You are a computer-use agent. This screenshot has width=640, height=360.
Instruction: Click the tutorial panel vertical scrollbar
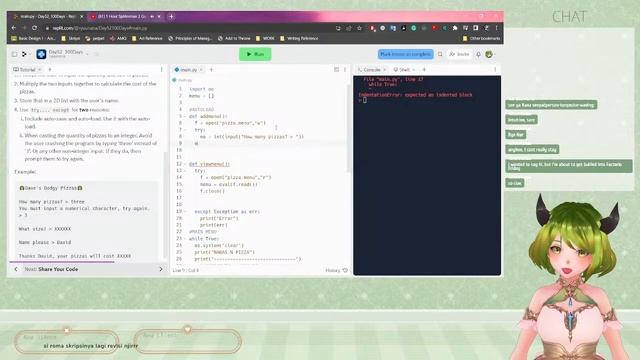point(165,204)
